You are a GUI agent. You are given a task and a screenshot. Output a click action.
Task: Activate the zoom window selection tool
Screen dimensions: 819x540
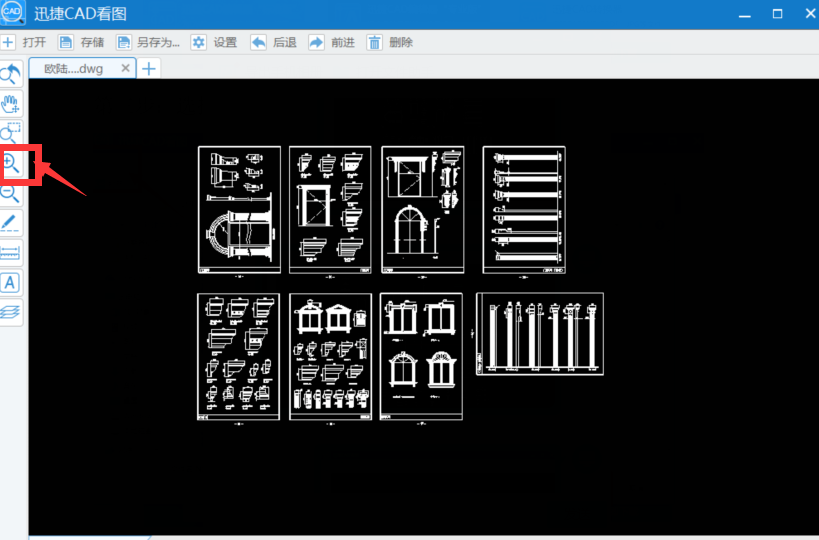tap(10, 133)
